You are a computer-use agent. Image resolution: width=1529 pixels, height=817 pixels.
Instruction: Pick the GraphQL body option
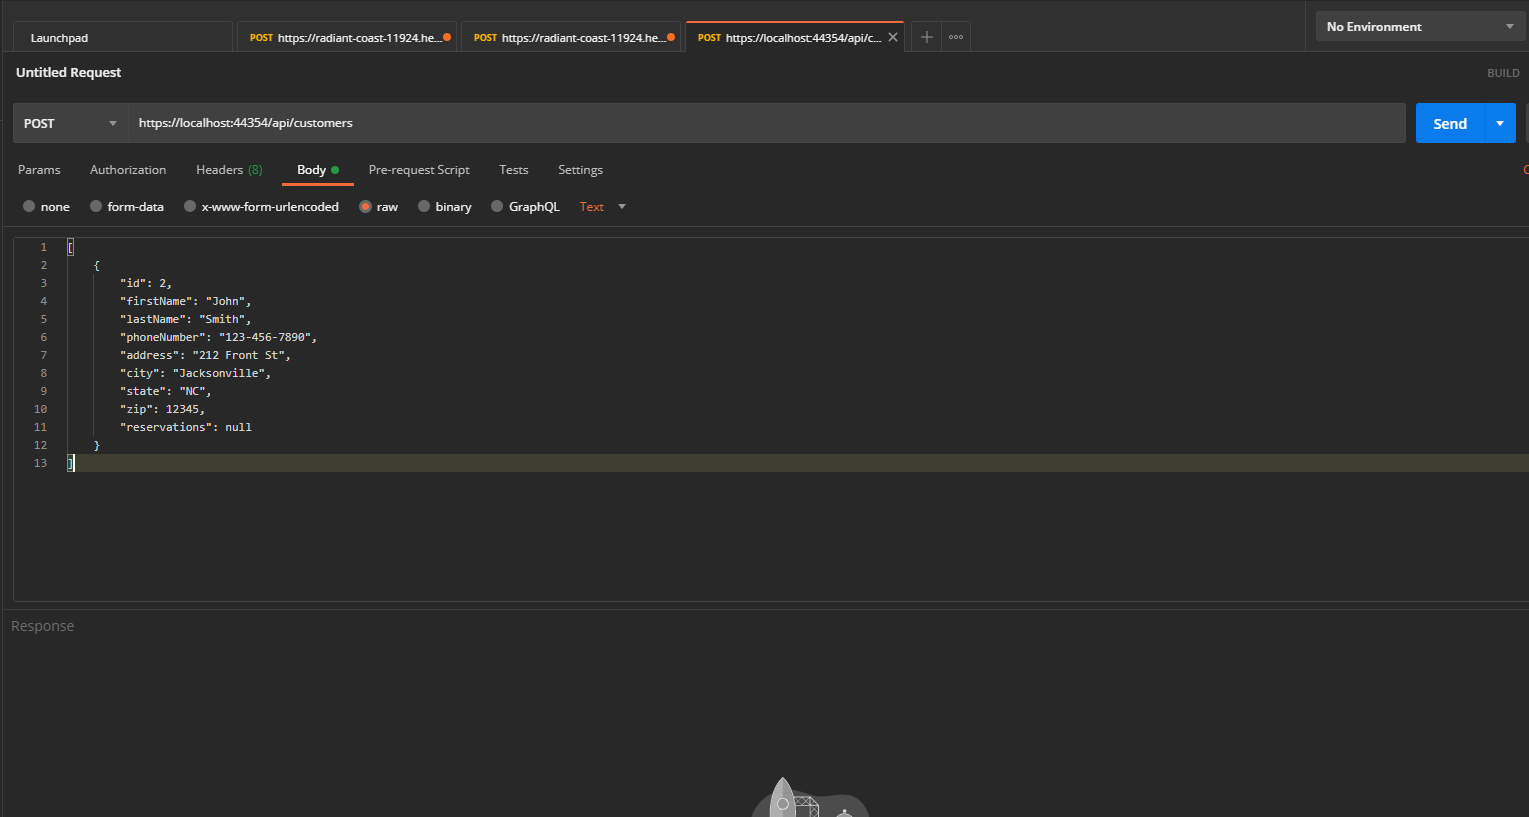(497, 207)
